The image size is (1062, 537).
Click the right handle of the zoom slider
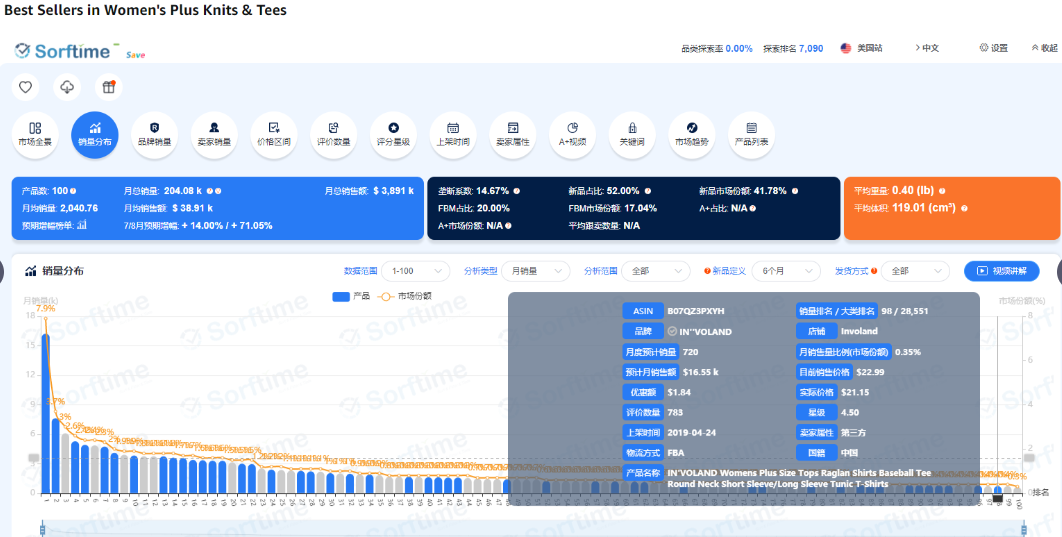pos(1024,528)
